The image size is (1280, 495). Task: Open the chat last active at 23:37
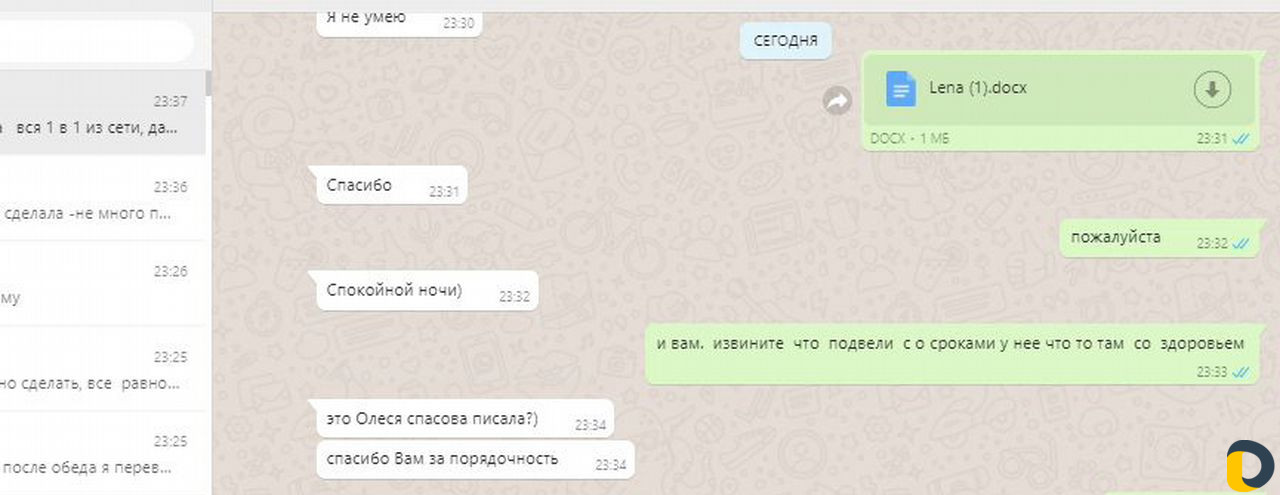click(x=103, y=113)
